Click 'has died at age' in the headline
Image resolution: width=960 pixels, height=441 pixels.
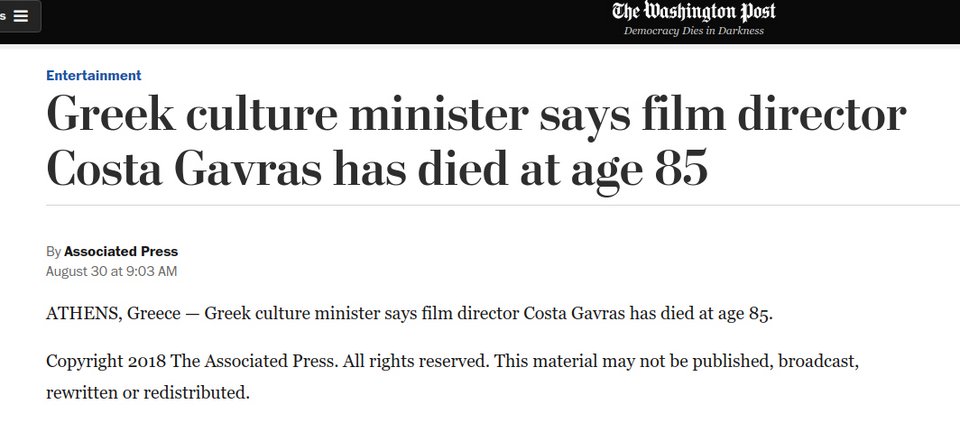click(x=487, y=168)
